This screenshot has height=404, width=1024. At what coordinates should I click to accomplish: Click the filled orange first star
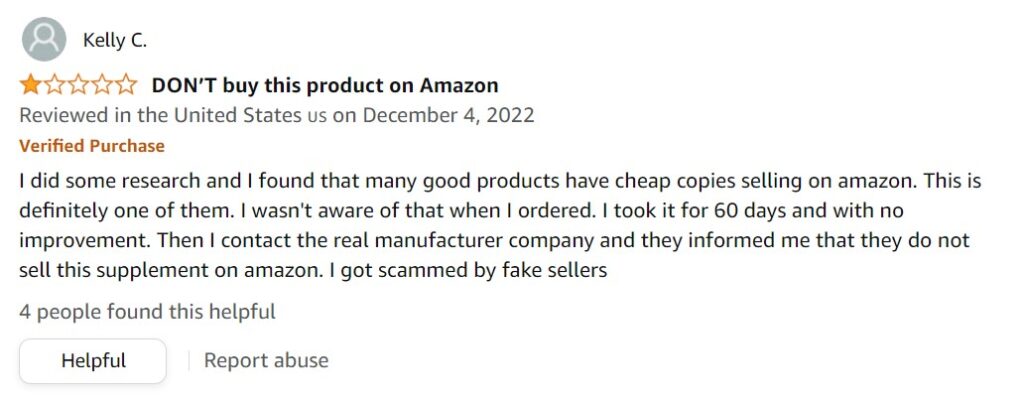30,85
